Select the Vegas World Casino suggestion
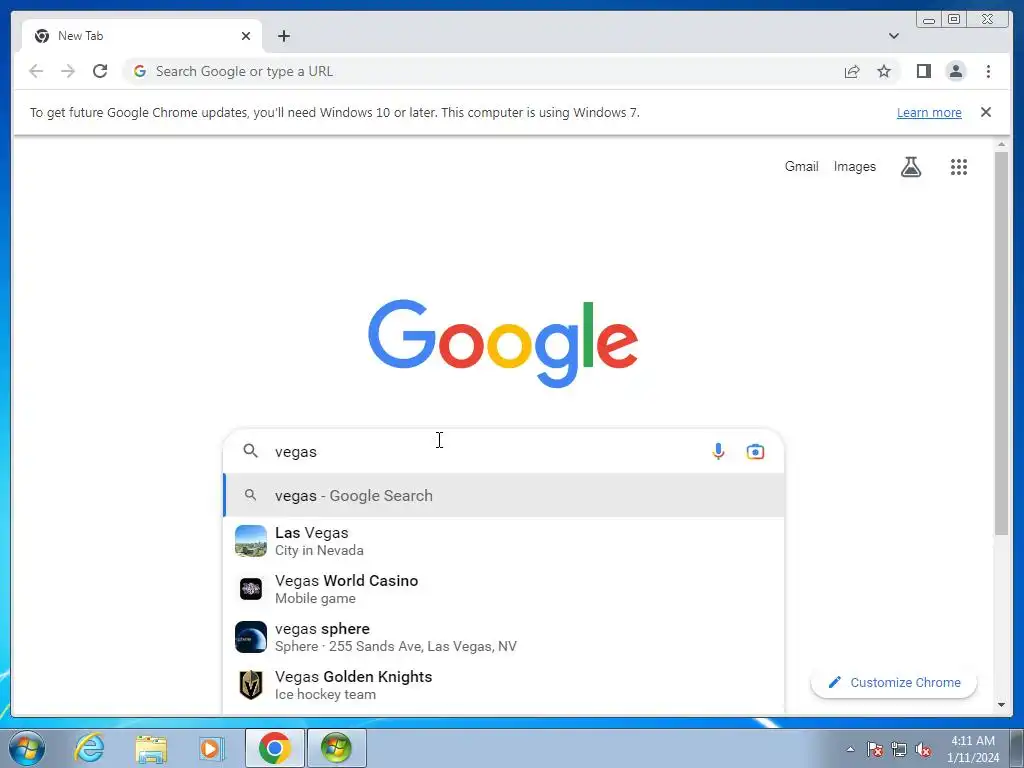The height and width of the screenshot is (768, 1024). [504, 589]
